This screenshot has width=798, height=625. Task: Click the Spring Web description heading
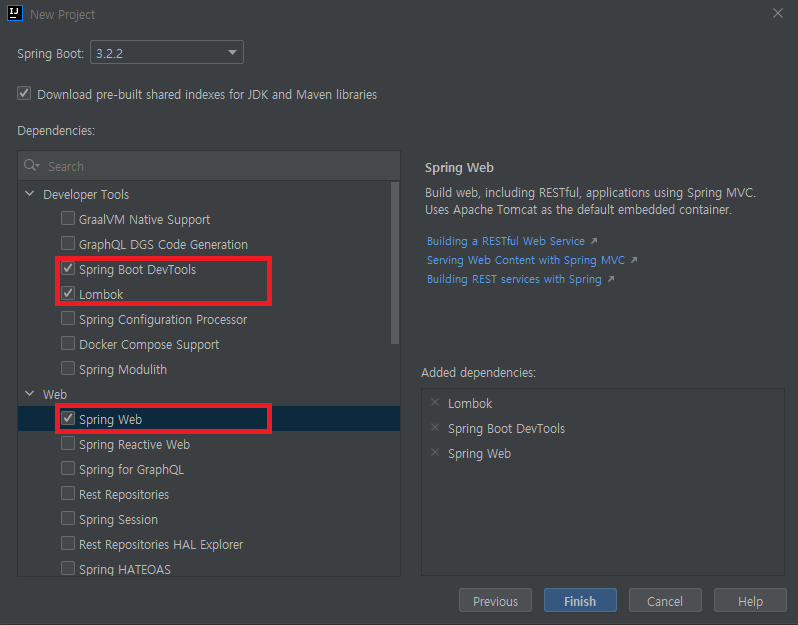click(459, 167)
